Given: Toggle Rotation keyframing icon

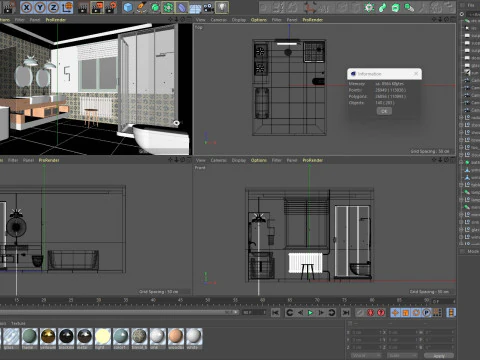Looking at the screenshot, I should coord(416,313).
